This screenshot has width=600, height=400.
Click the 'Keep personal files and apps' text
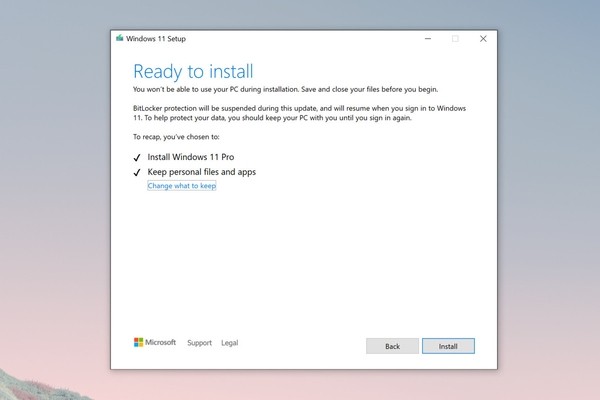coord(202,172)
